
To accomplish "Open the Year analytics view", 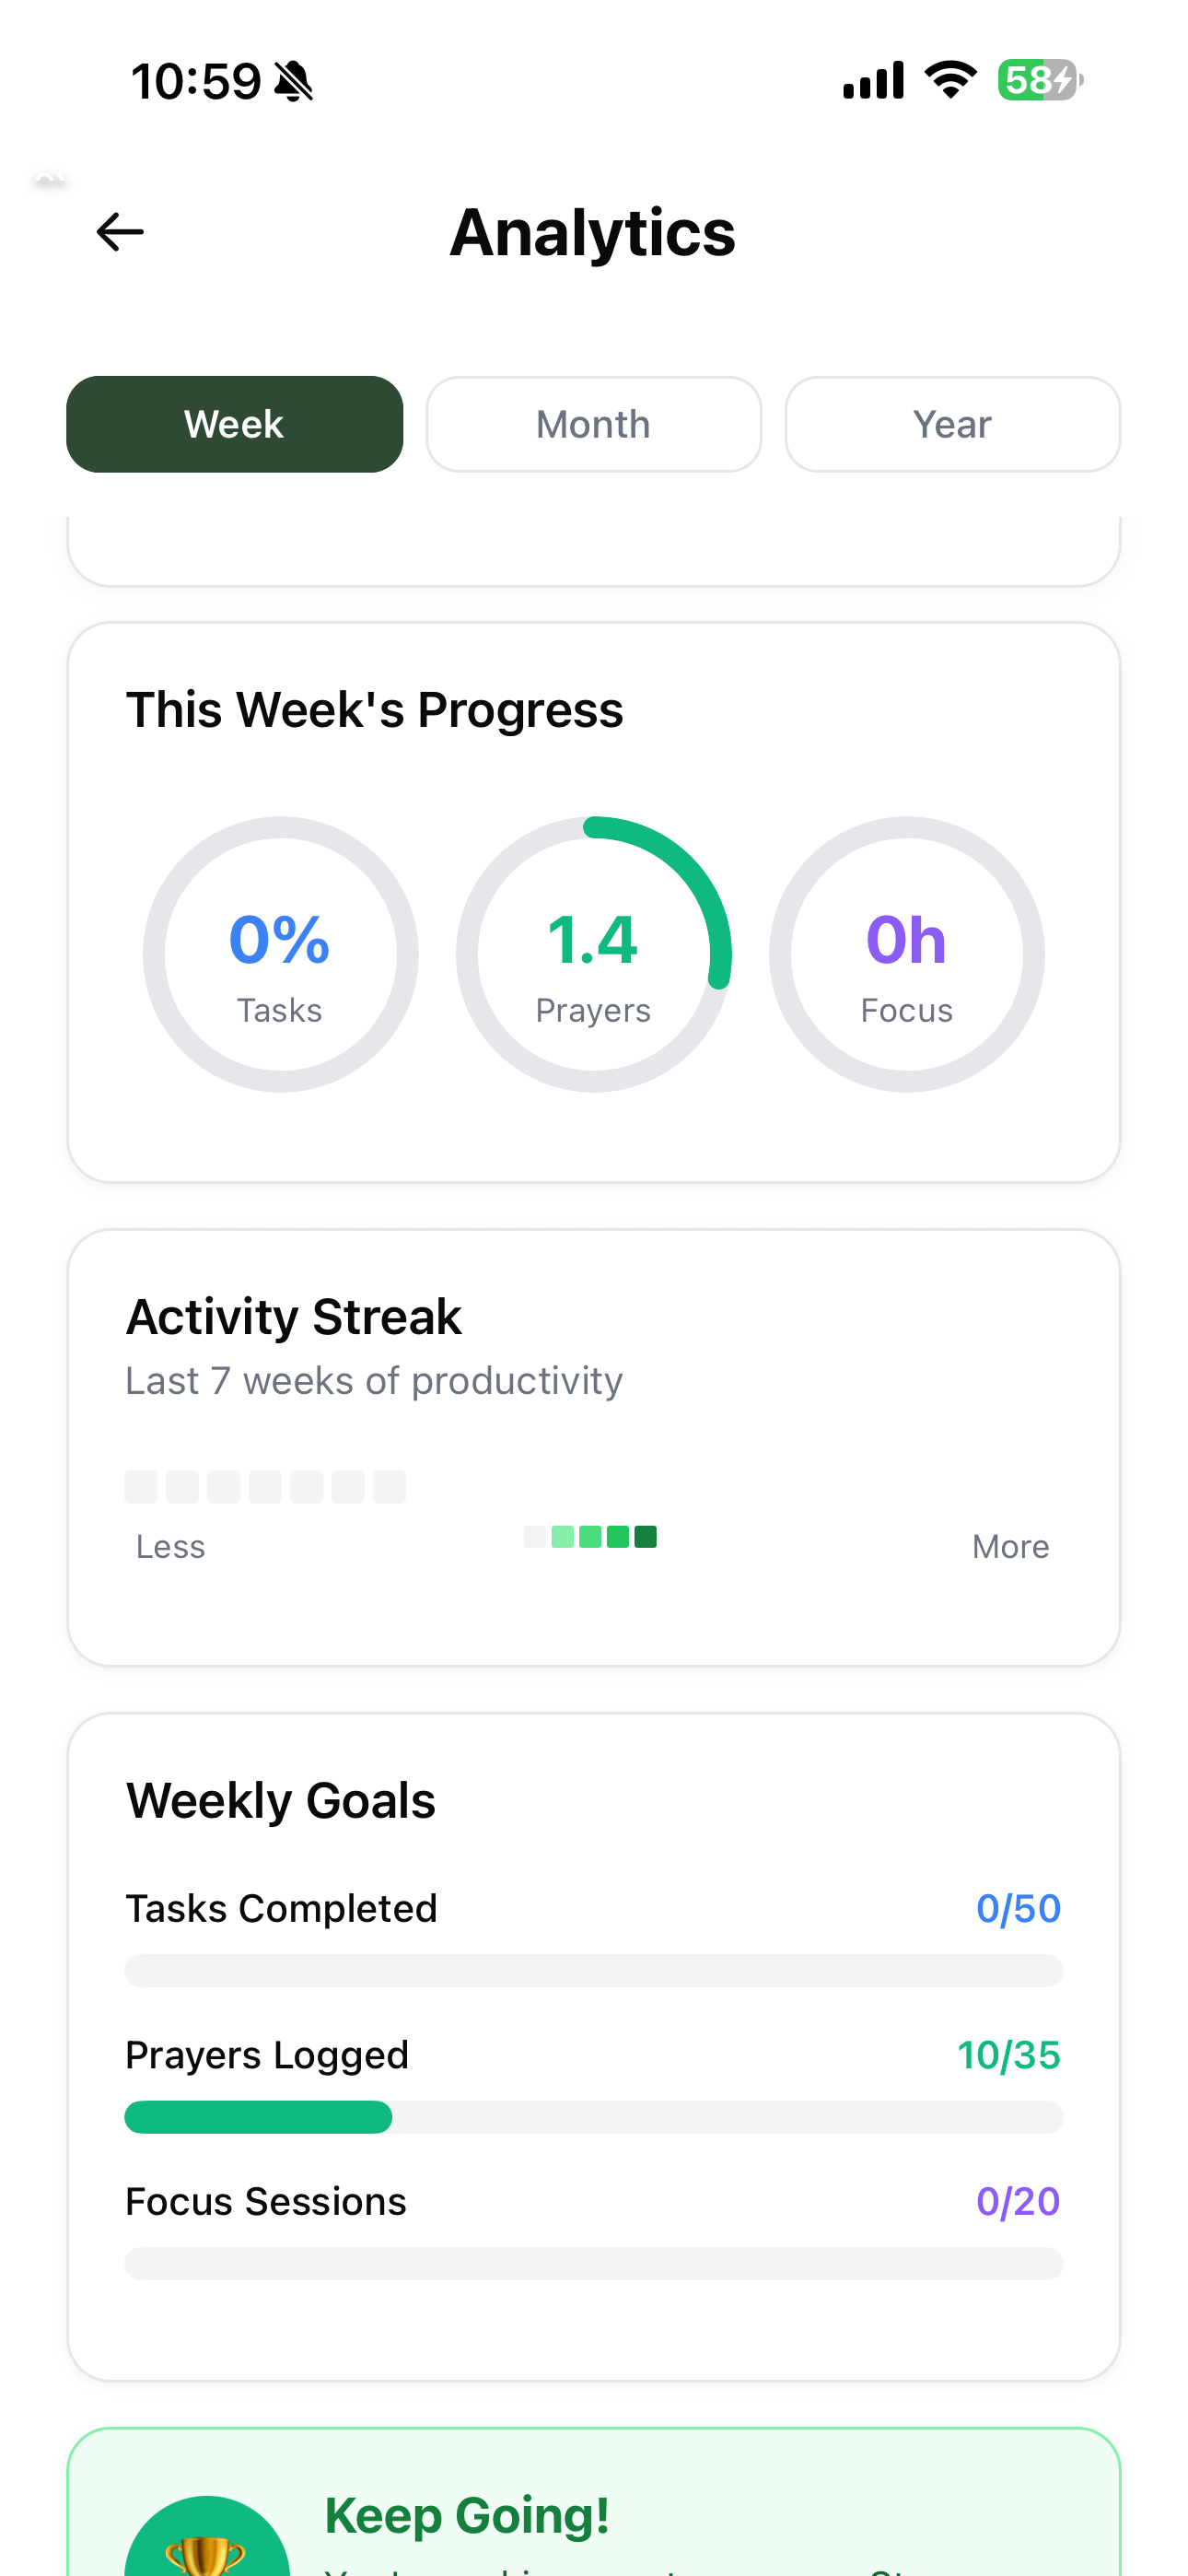I will [x=951, y=424].
